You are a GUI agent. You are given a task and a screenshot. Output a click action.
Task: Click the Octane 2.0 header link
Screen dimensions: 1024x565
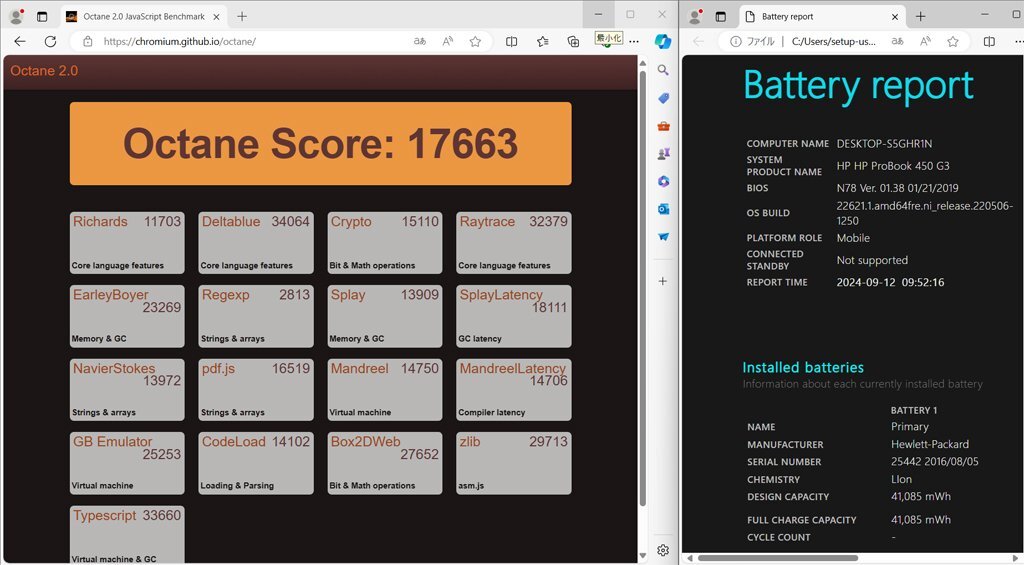(44, 71)
